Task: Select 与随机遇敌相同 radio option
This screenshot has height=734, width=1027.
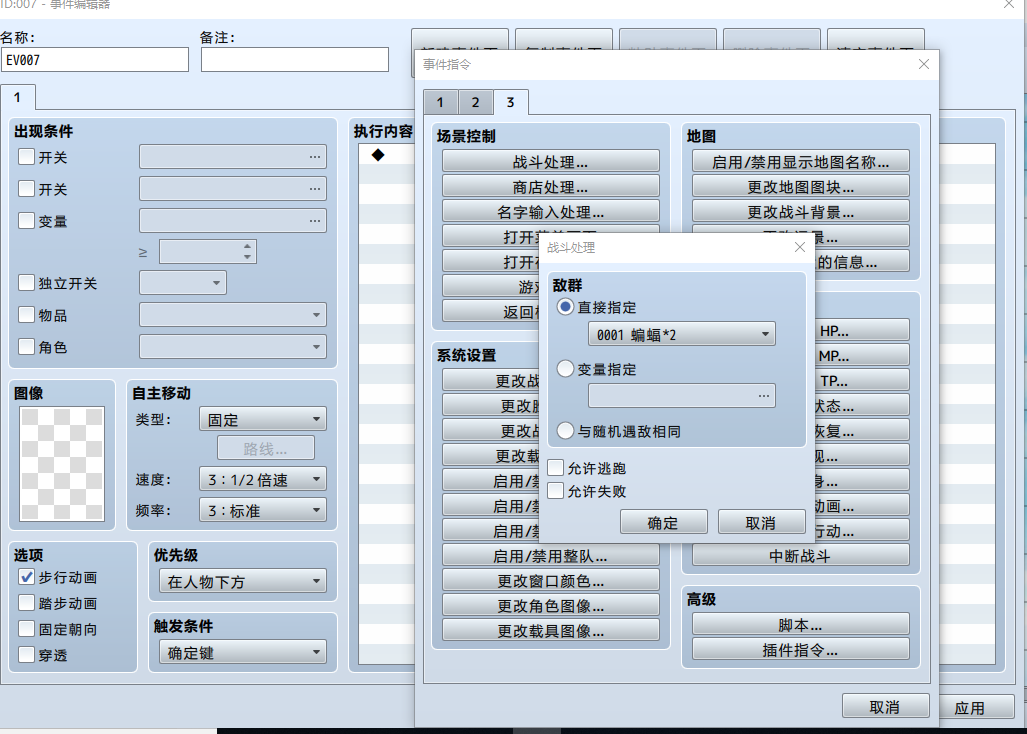Action: coord(565,431)
